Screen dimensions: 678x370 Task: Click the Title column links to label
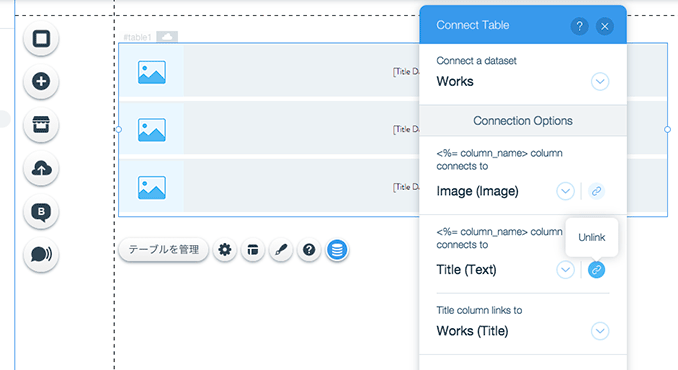(479, 310)
